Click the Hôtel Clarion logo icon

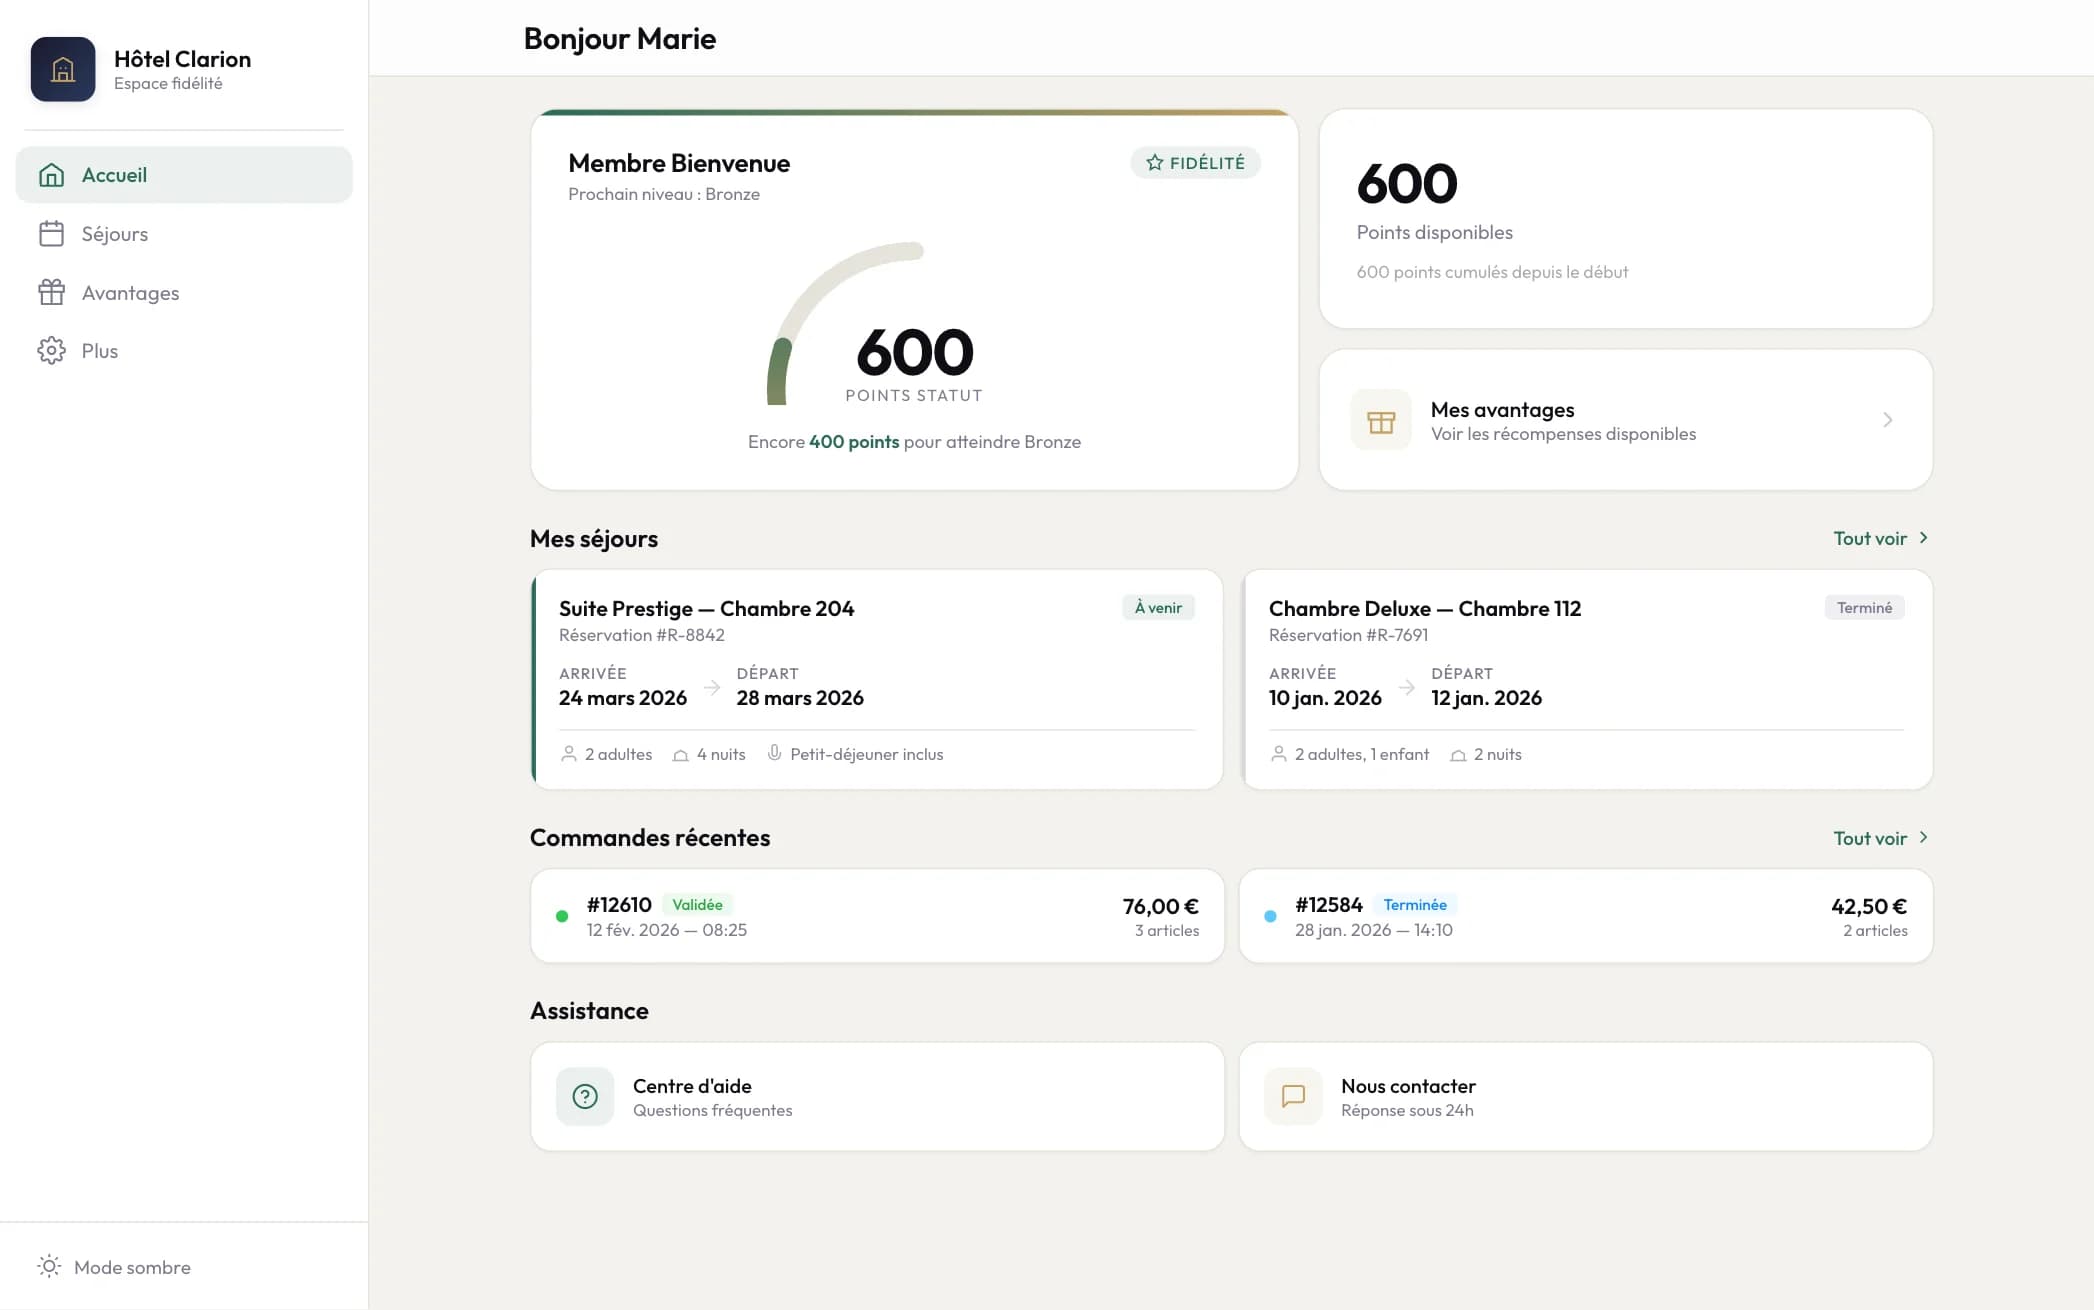(63, 70)
